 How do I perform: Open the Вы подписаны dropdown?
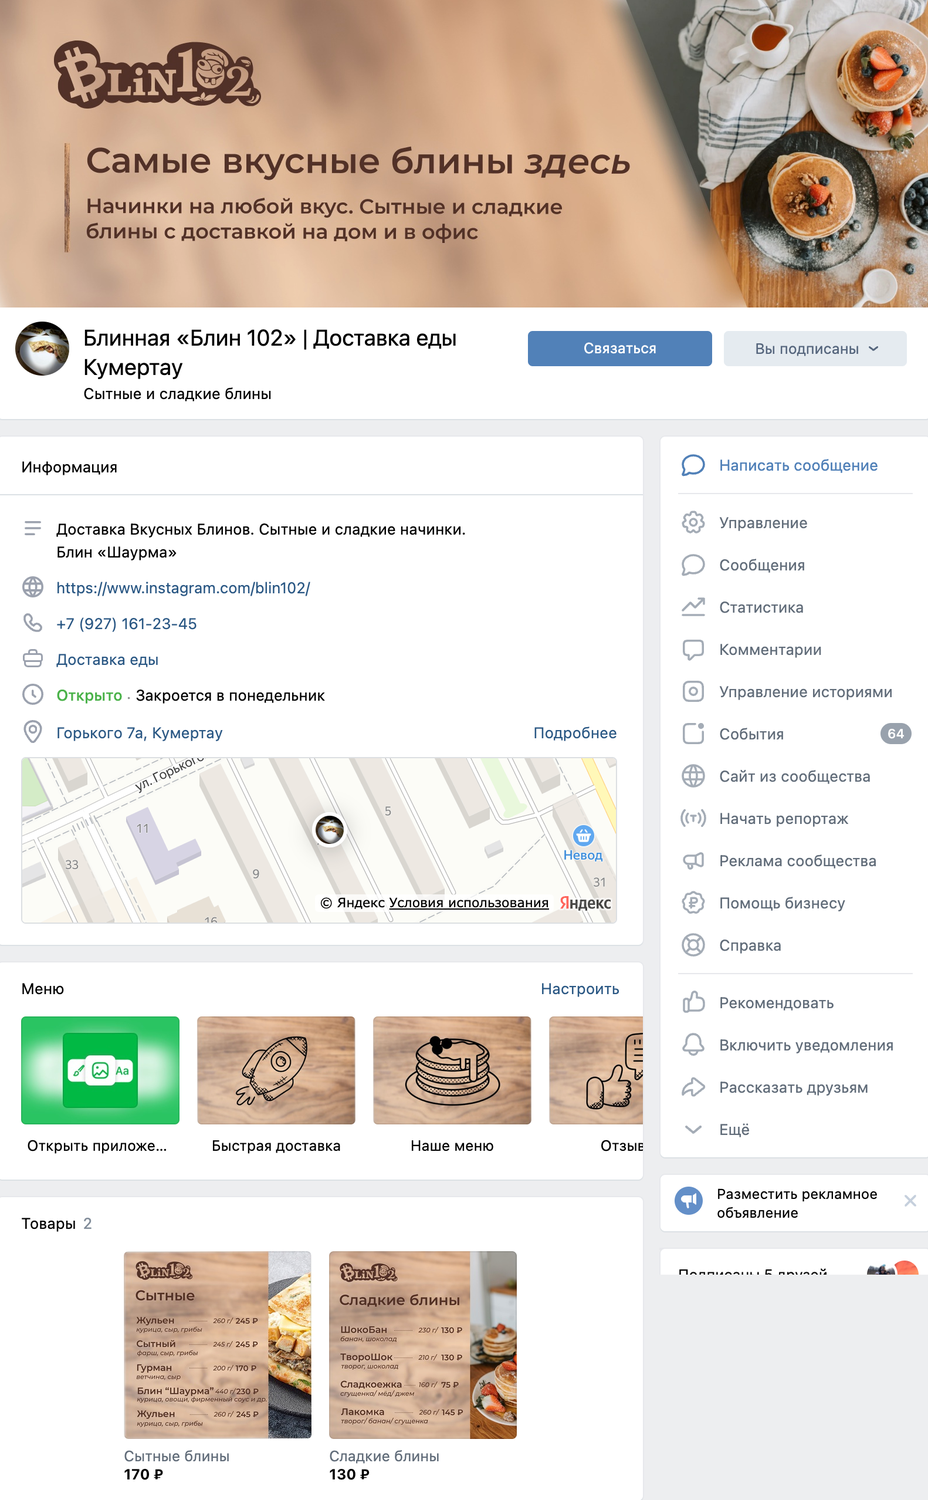tap(815, 348)
